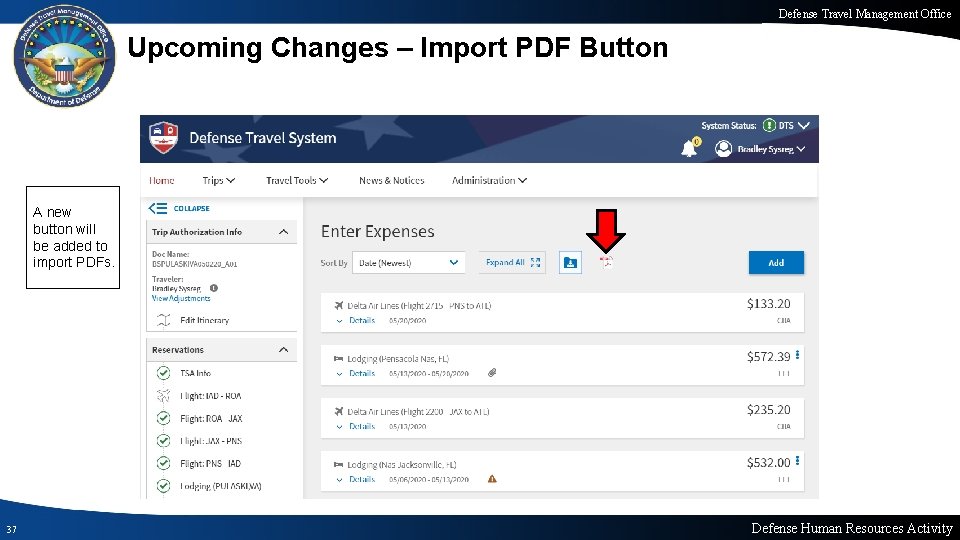The image size is (960, 540).
Task: Click the $133.20 expense amount
Action: click(x=768, y=304)
